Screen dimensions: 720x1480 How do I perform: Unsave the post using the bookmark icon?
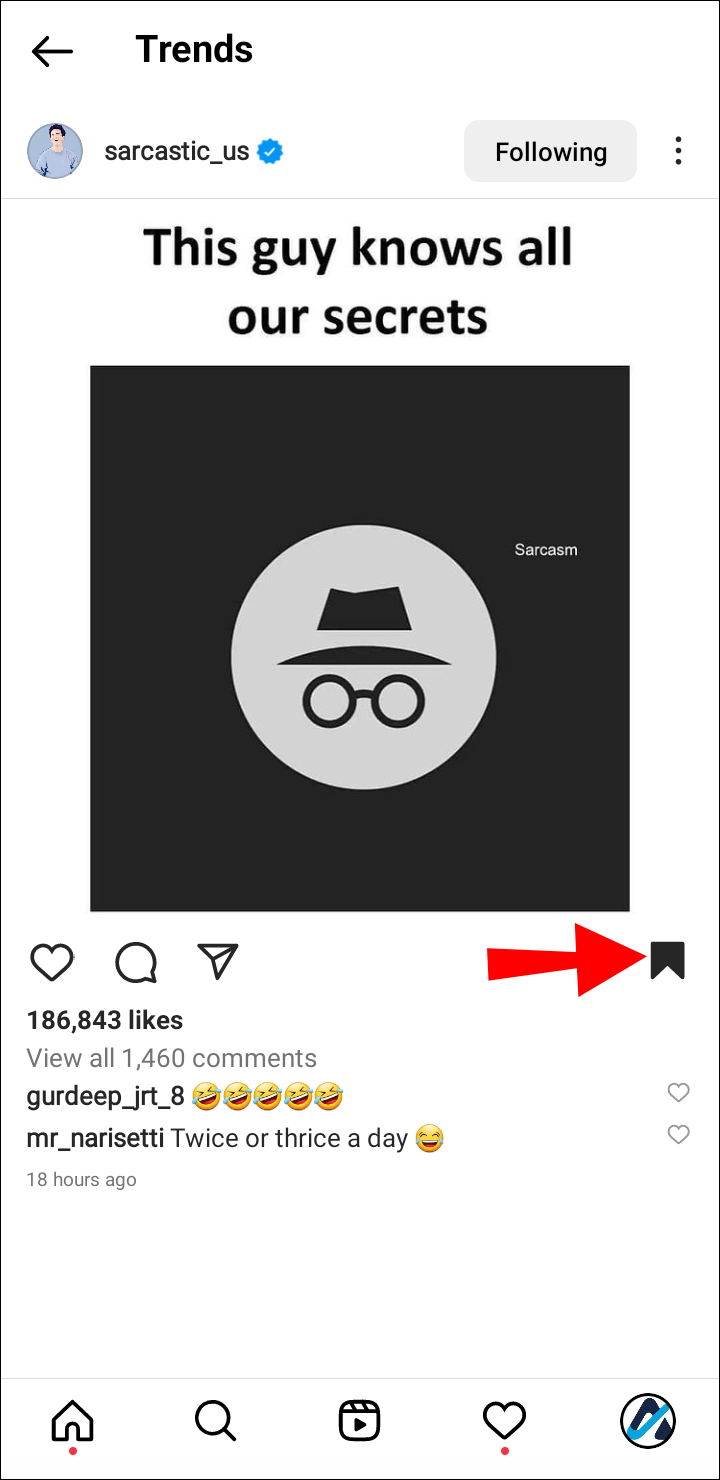667,960
